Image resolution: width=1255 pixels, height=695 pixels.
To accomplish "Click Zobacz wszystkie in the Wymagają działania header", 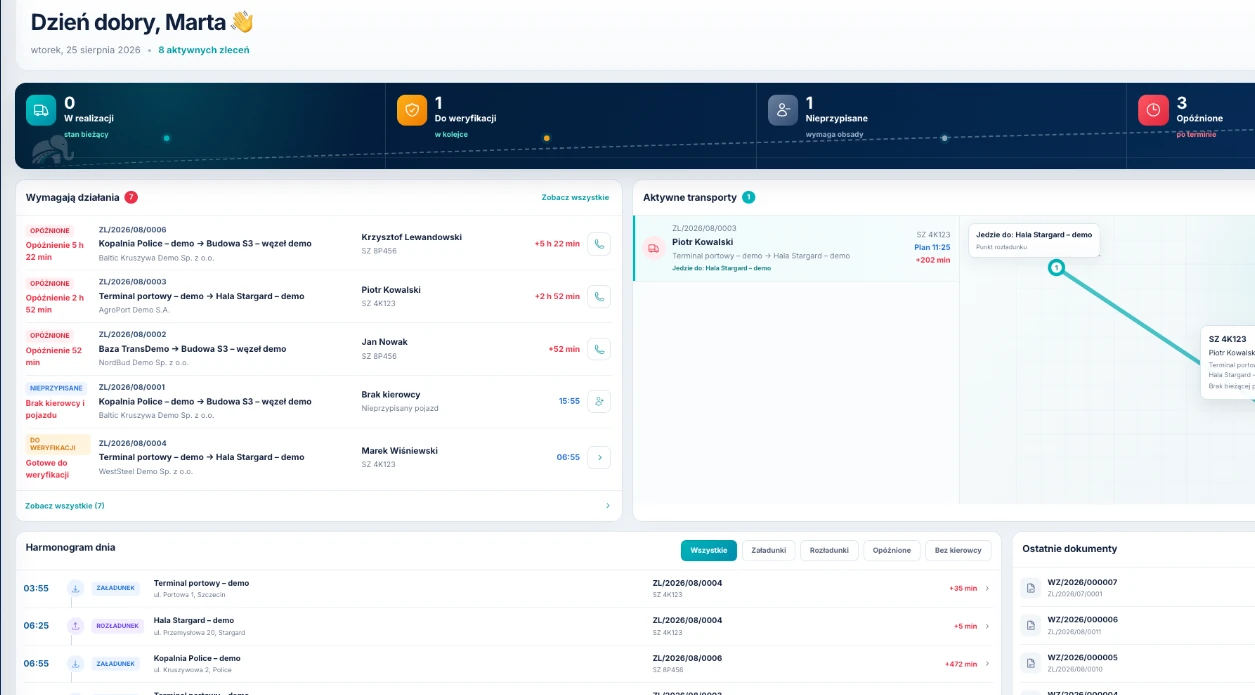I will 575,197.
